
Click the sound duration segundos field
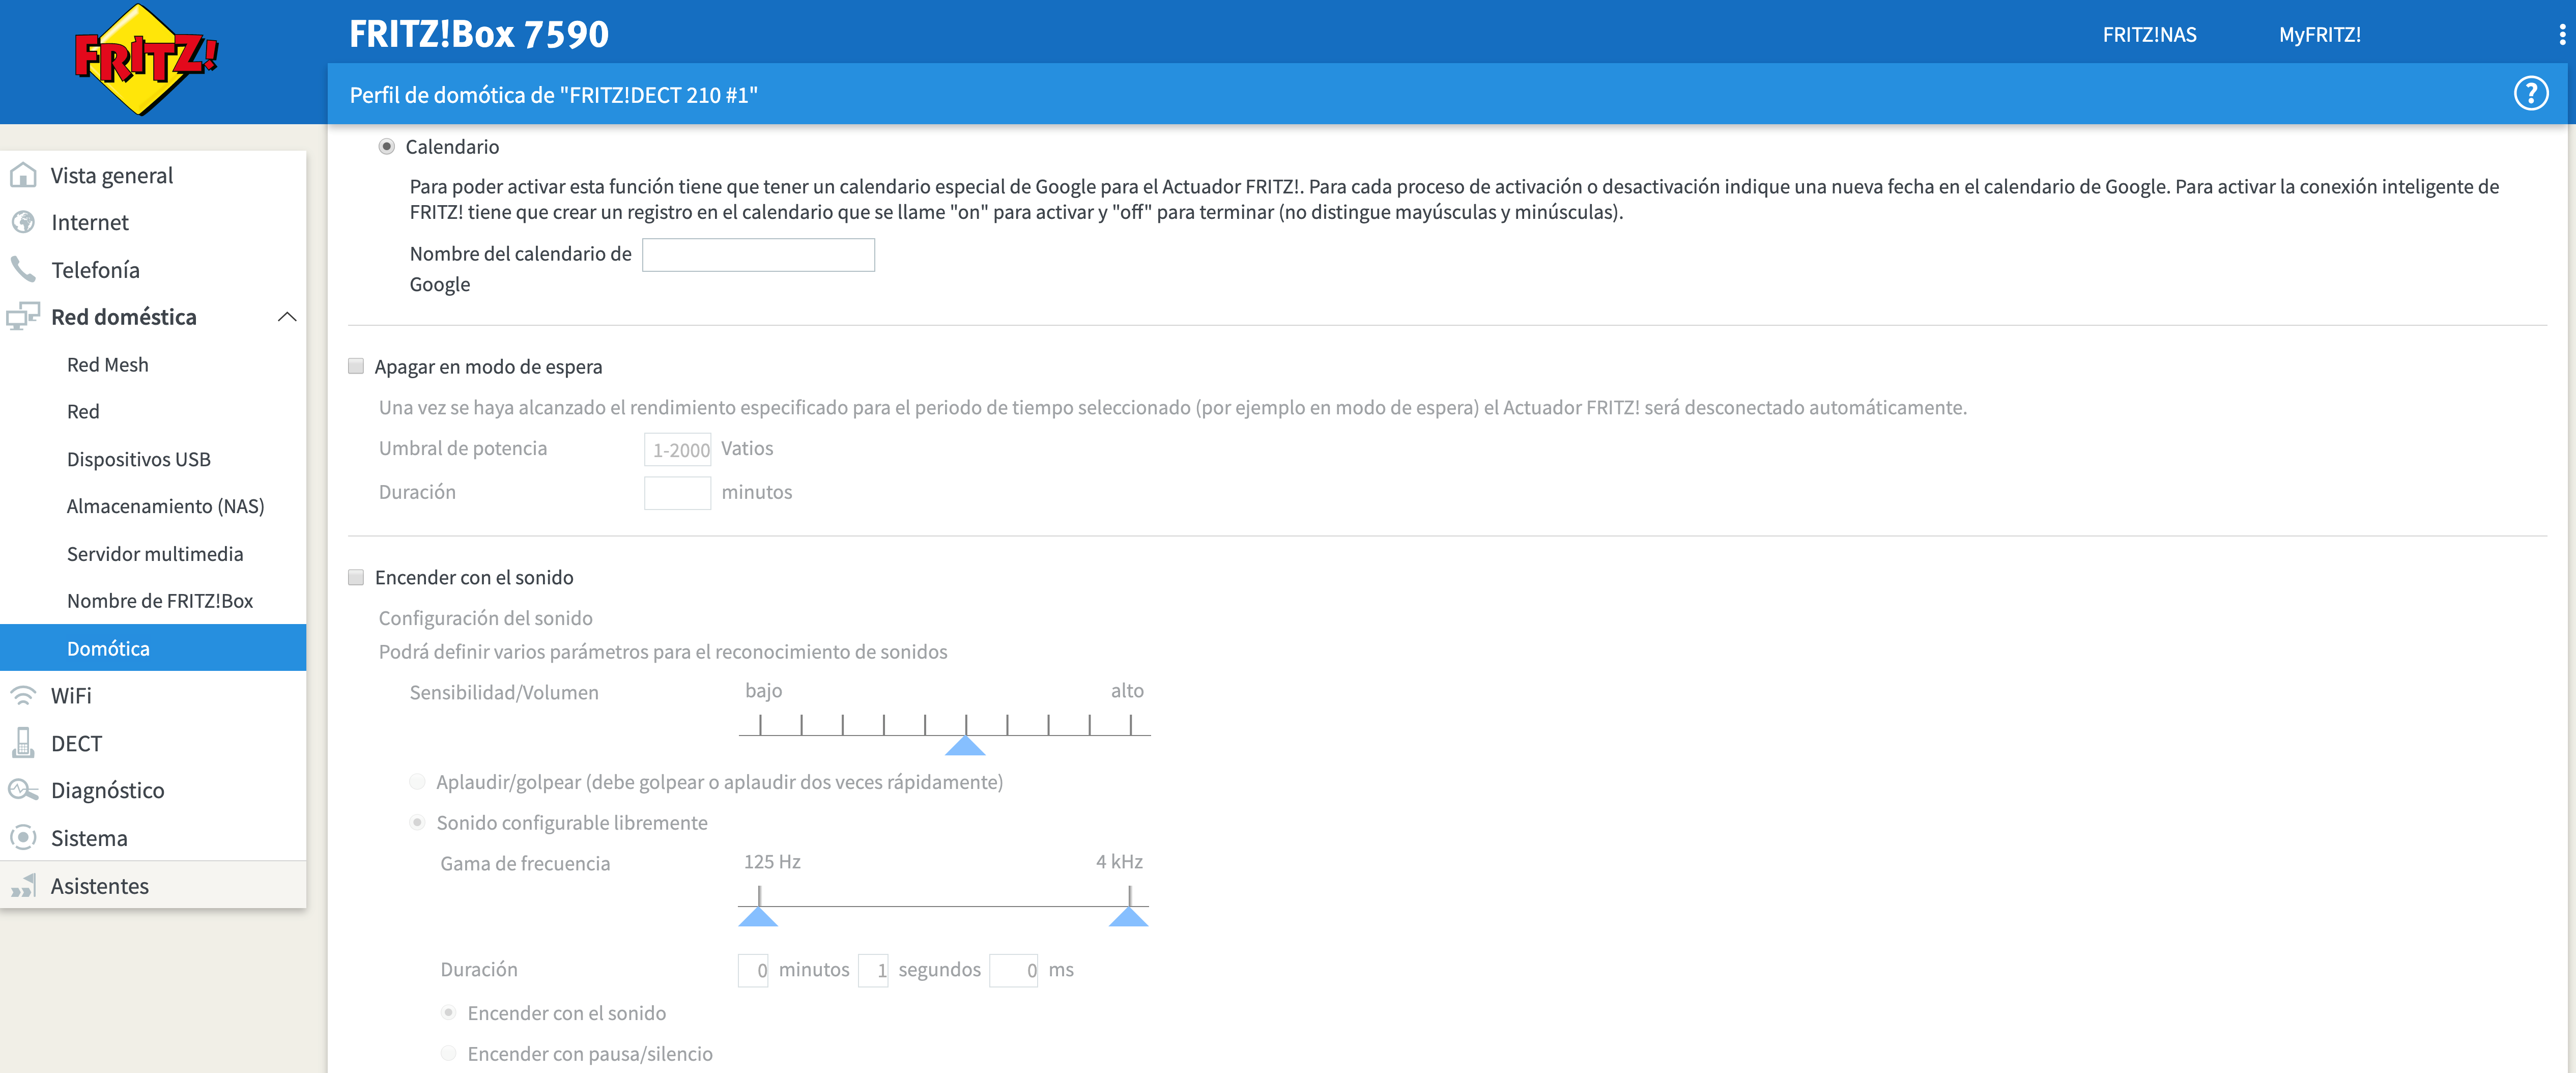click(x=873, y=970)
